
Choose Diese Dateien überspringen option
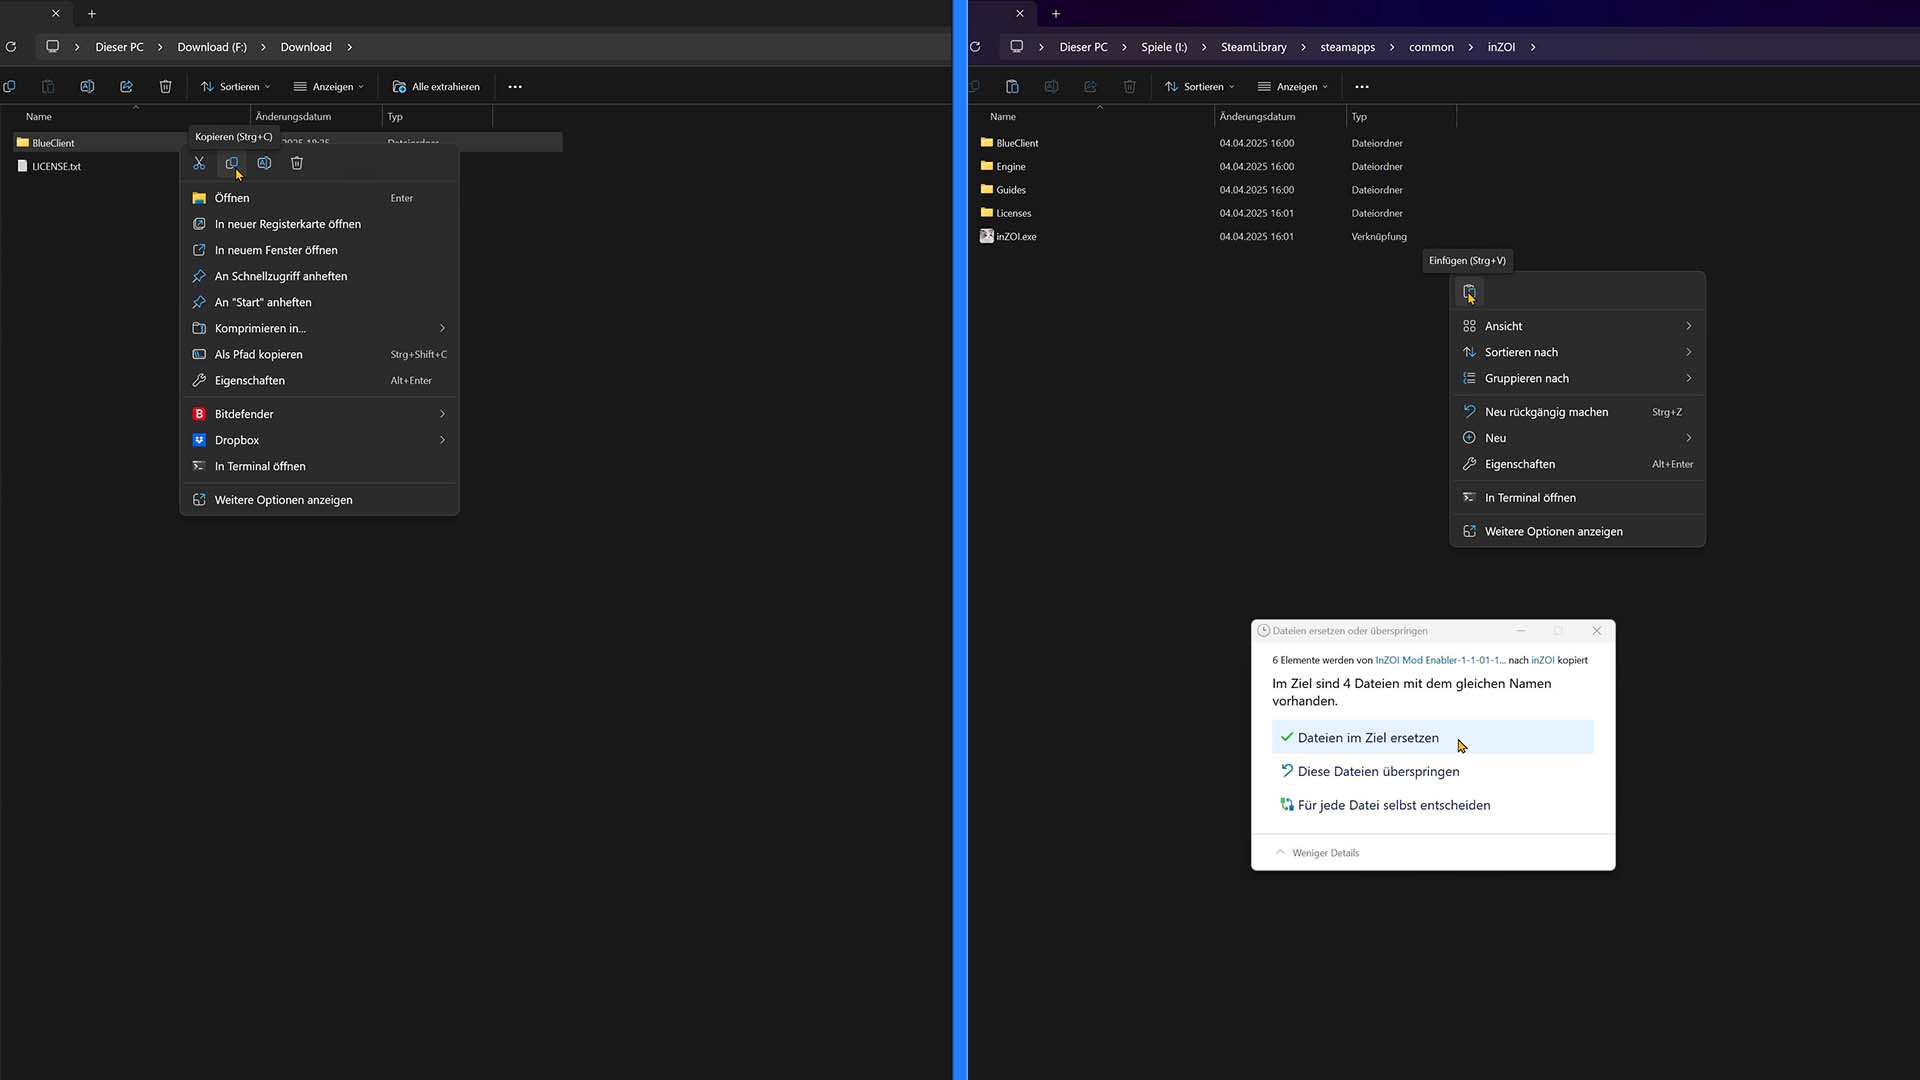pyautogui.click(x=1378, y=771)
